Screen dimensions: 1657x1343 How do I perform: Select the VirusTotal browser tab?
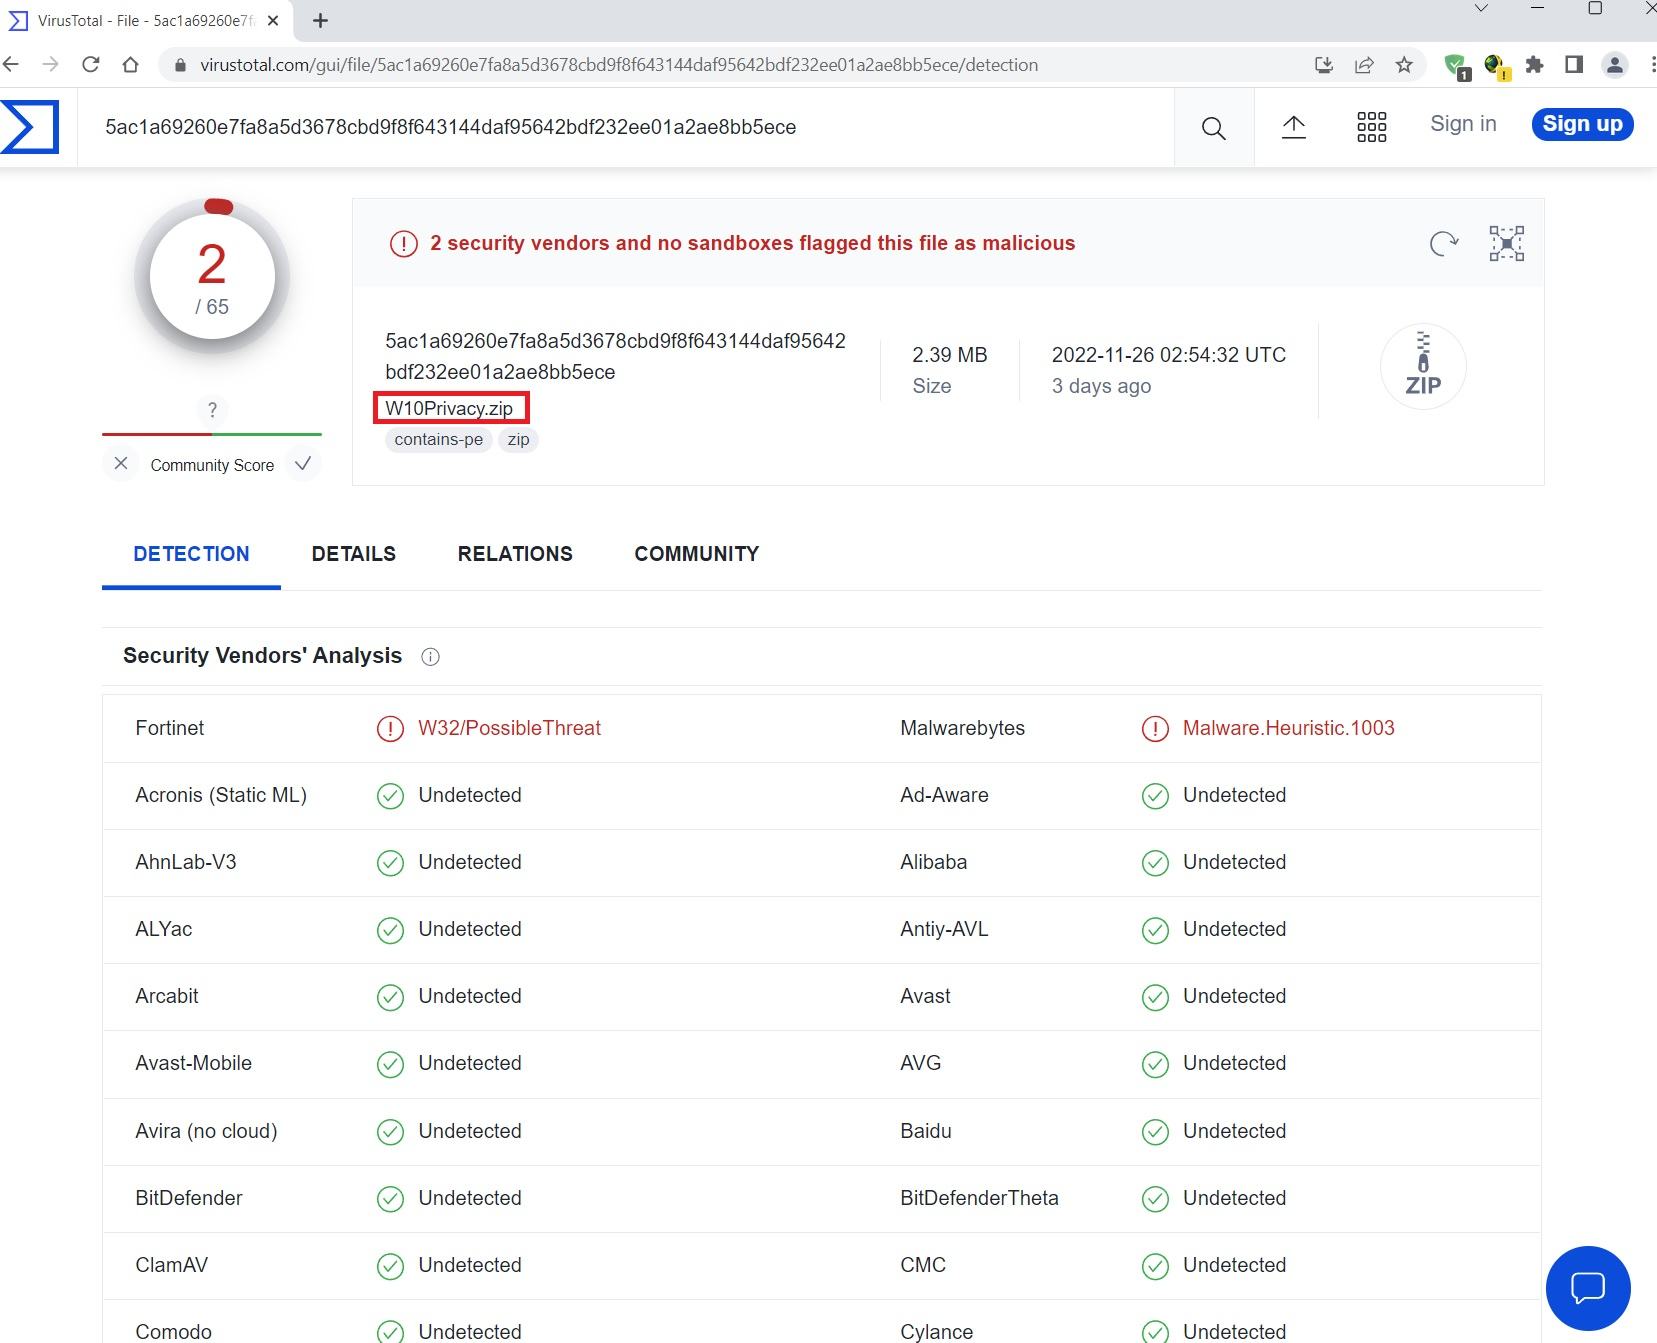pos(145,21)
